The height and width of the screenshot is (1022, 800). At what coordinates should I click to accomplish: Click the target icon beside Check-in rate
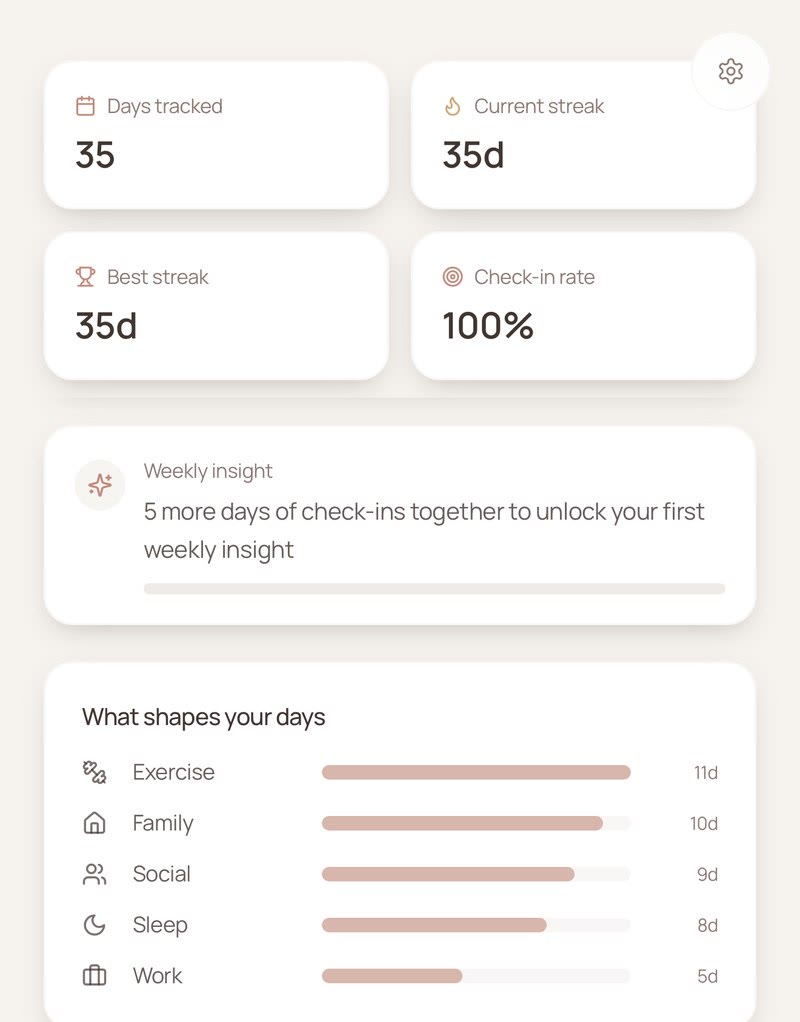pos(452,277)
